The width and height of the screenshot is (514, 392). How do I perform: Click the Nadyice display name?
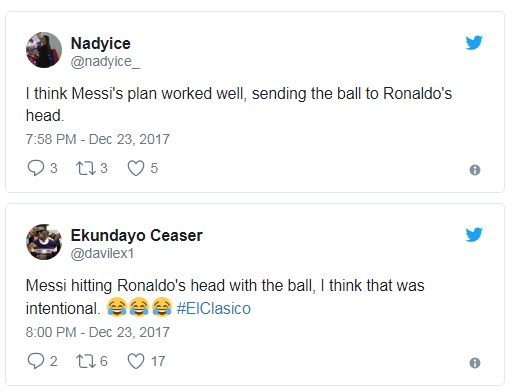coord(101,44)
